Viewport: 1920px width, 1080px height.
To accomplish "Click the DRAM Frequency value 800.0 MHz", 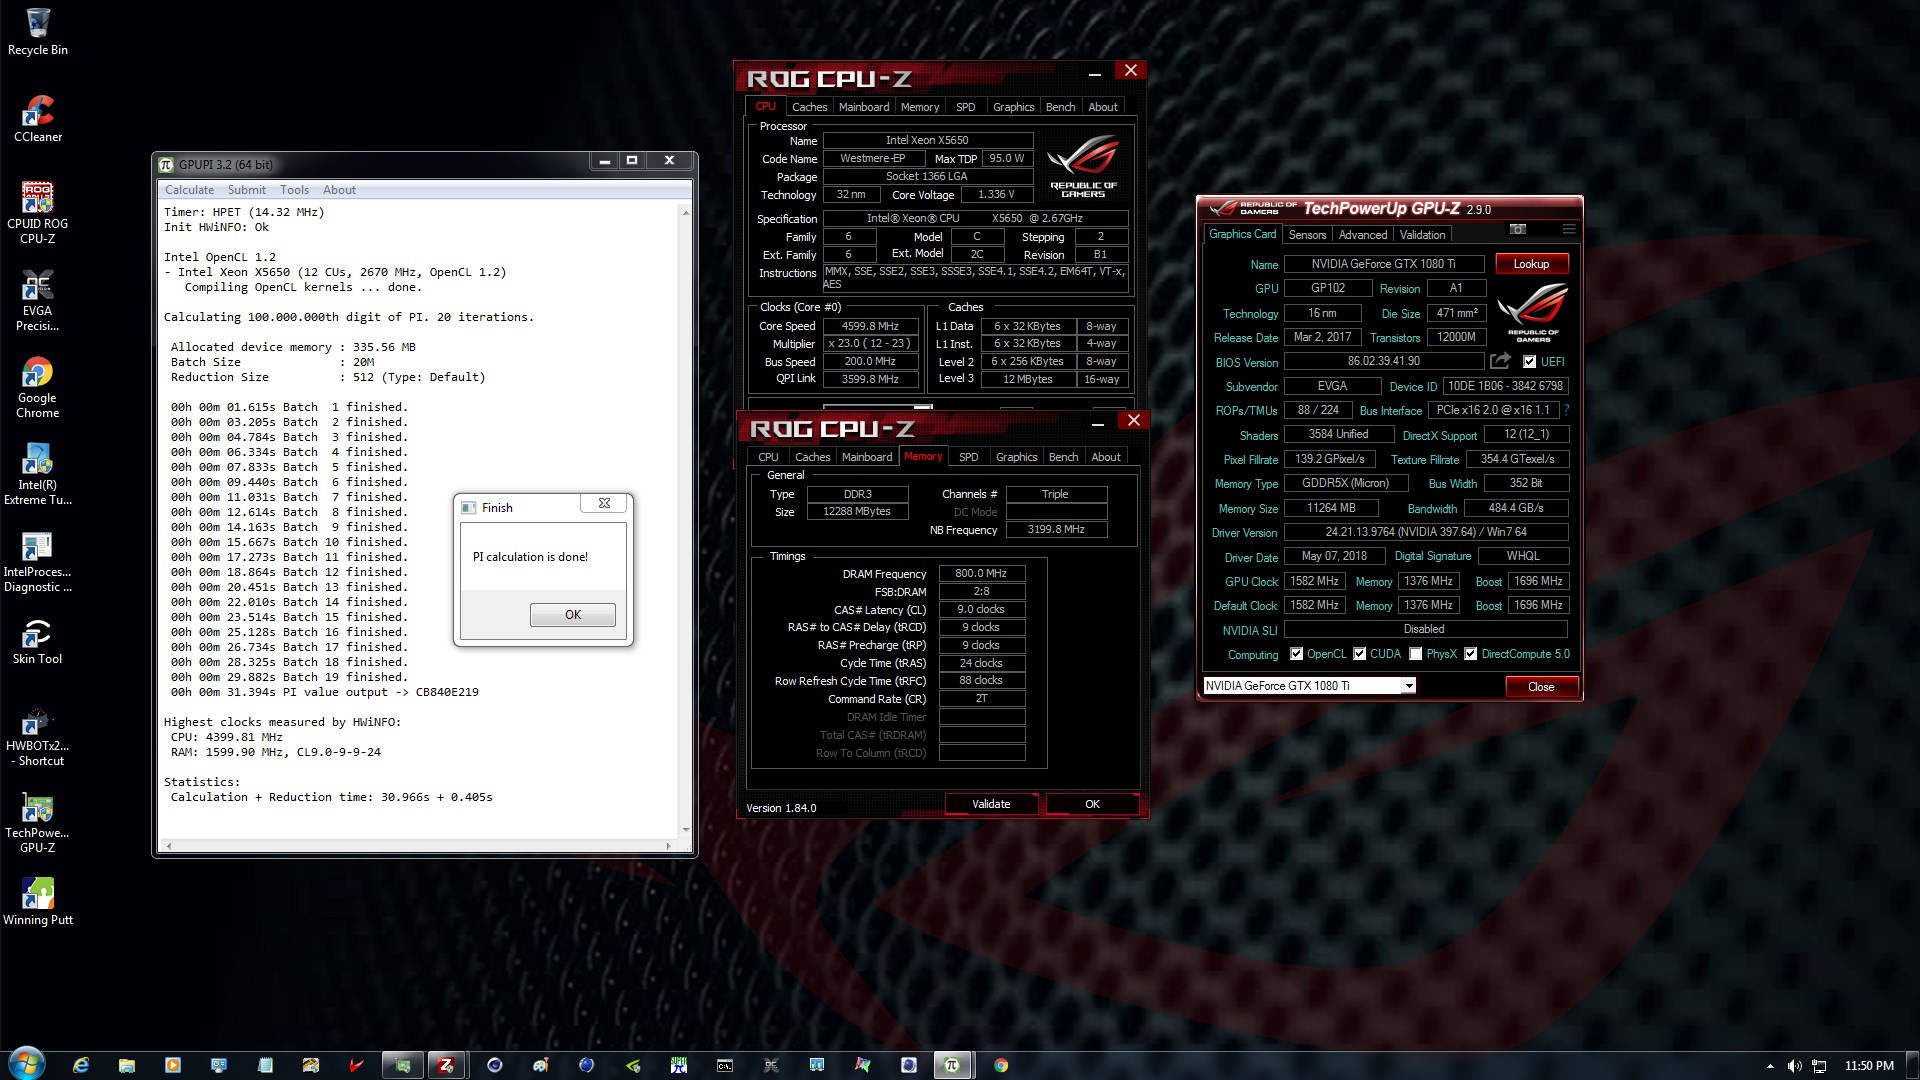I will pyautogui.click(x=981, y=574).
